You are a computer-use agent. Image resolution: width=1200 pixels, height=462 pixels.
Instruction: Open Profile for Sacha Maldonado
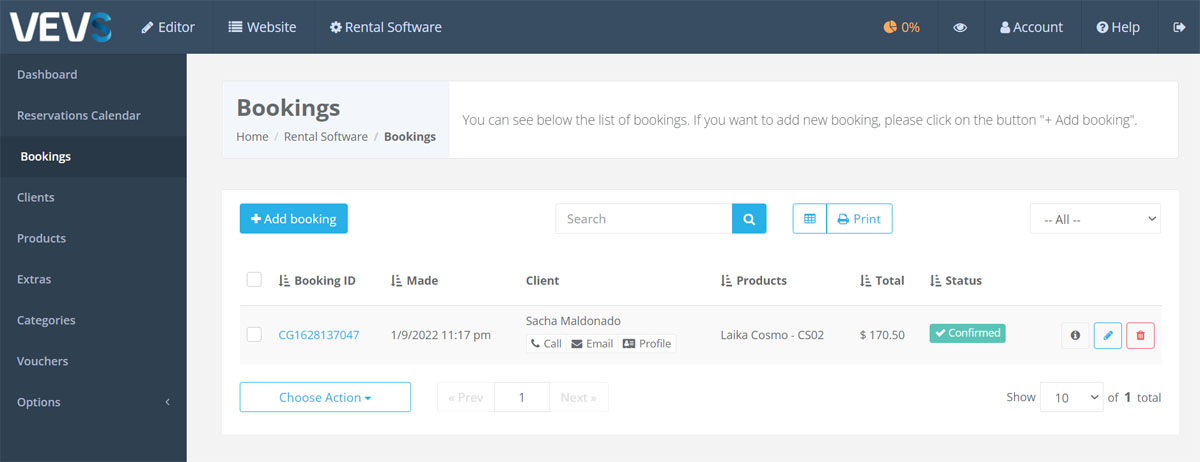[x=647, y=344]
